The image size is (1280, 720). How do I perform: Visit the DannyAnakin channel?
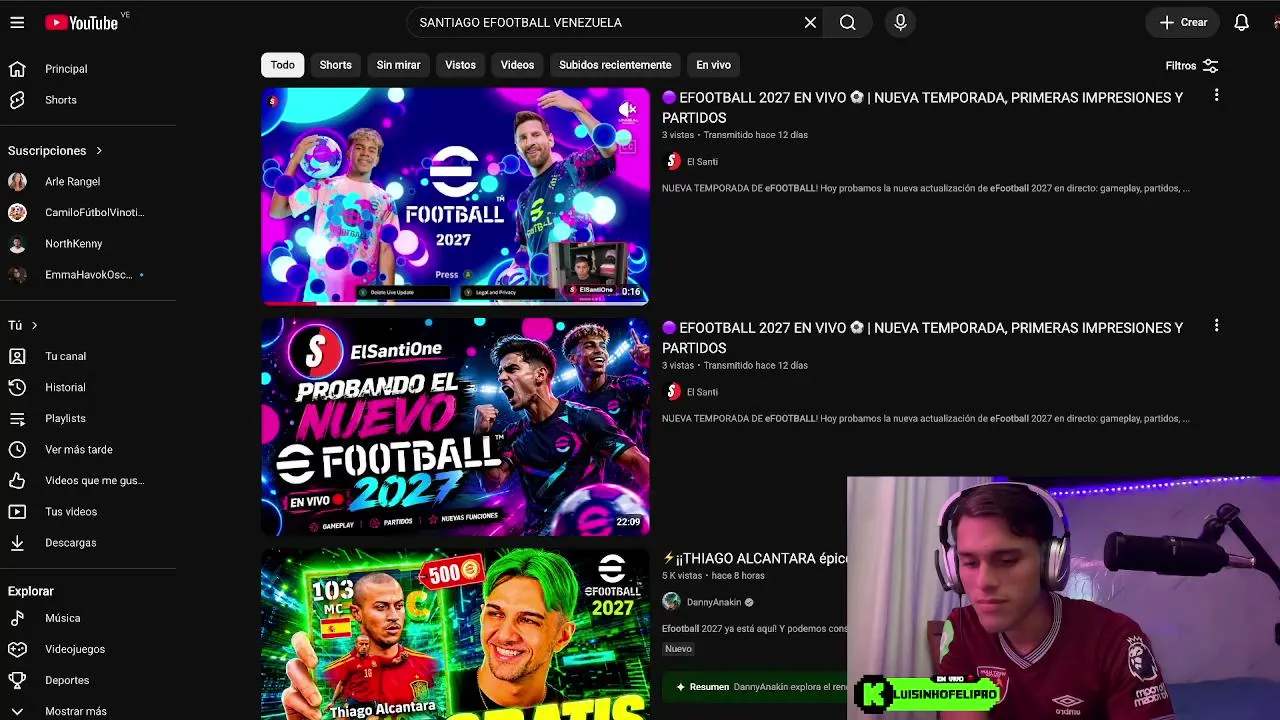coord(714,602)
